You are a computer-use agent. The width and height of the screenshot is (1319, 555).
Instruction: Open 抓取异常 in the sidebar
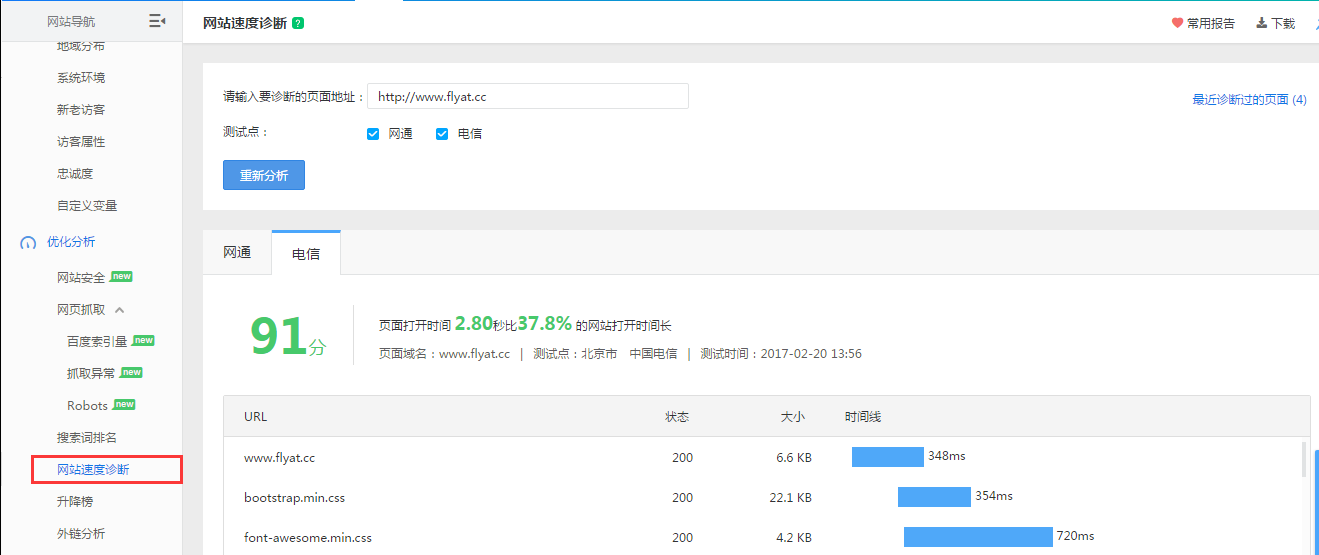point(91,374)
